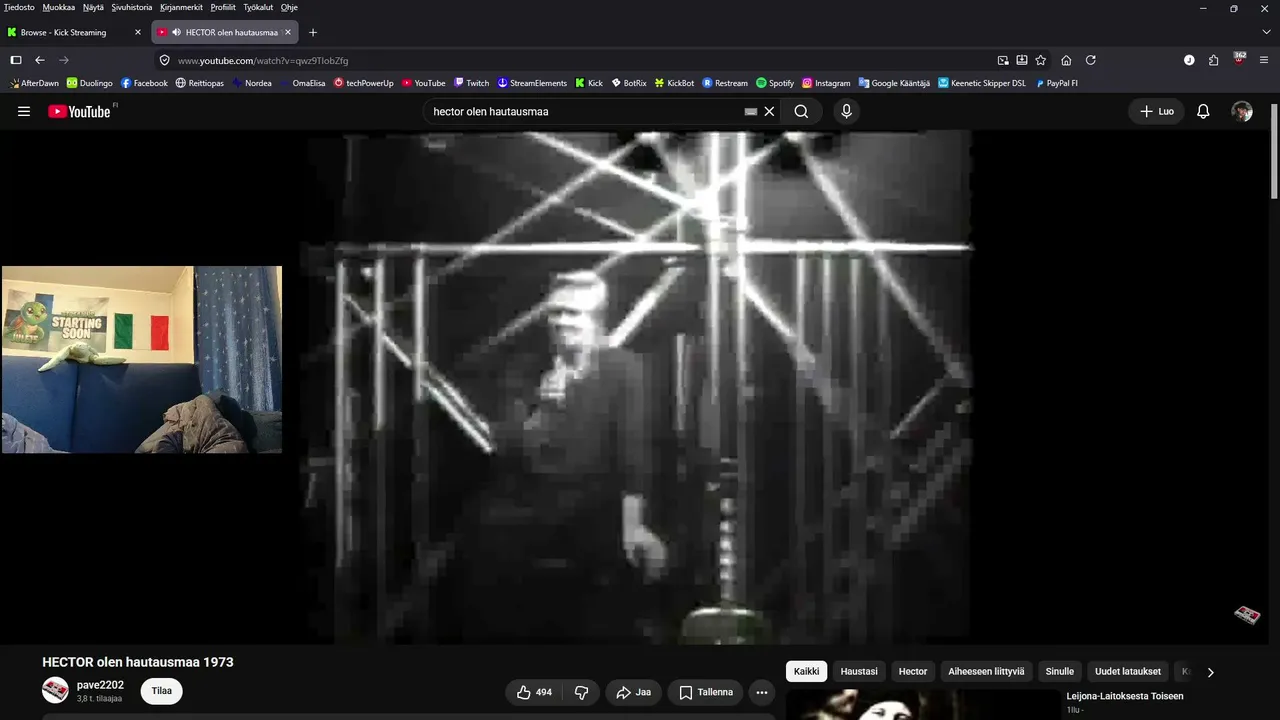Start voice search with the microphone
Image resolution: width=1280 pixels, height=720 pixels.
click(x=846, y=111)
